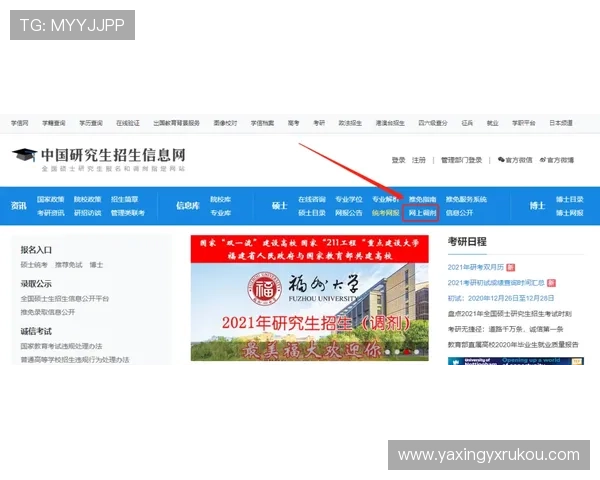The image size is (600, 480).
Task: Select 硕士 in the blue navigation bar
Action: pyautogui.click(x=280, y=206)
